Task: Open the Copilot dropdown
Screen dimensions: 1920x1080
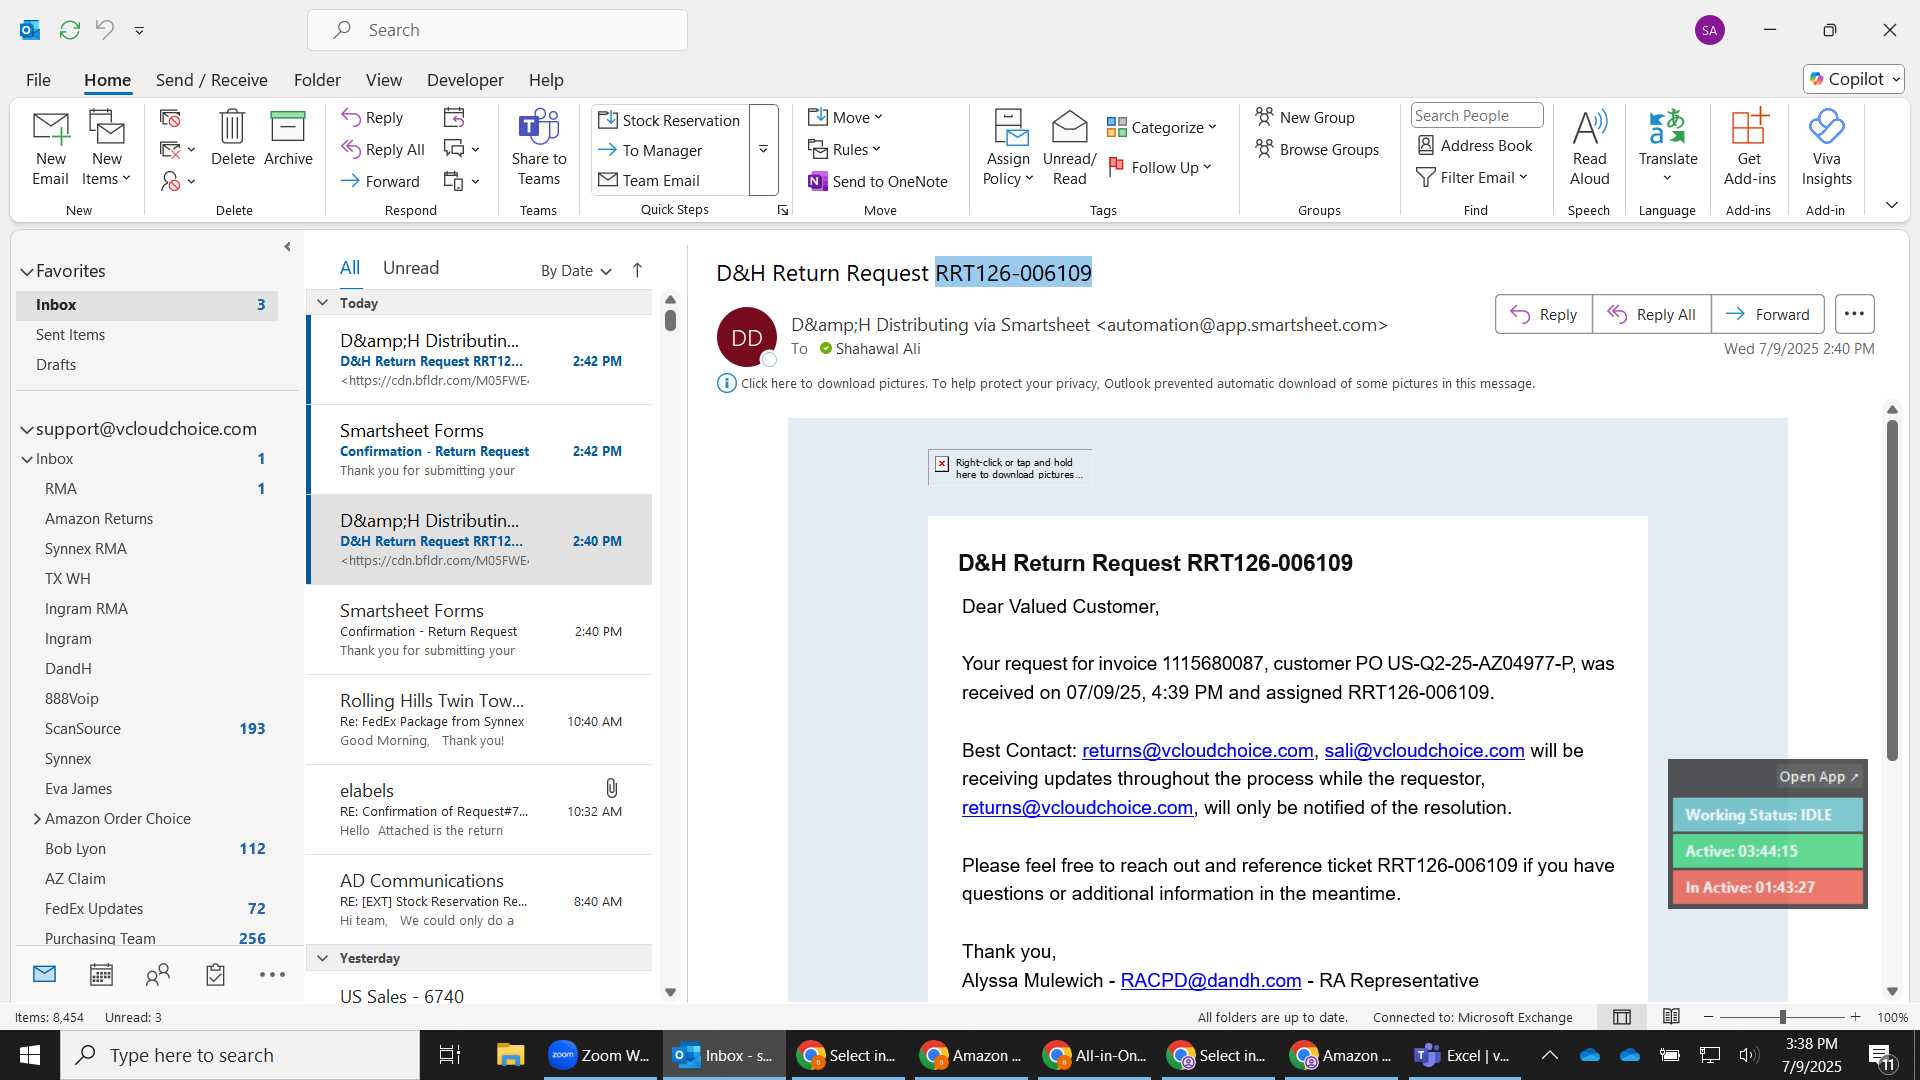Action: pos(1854,79)
